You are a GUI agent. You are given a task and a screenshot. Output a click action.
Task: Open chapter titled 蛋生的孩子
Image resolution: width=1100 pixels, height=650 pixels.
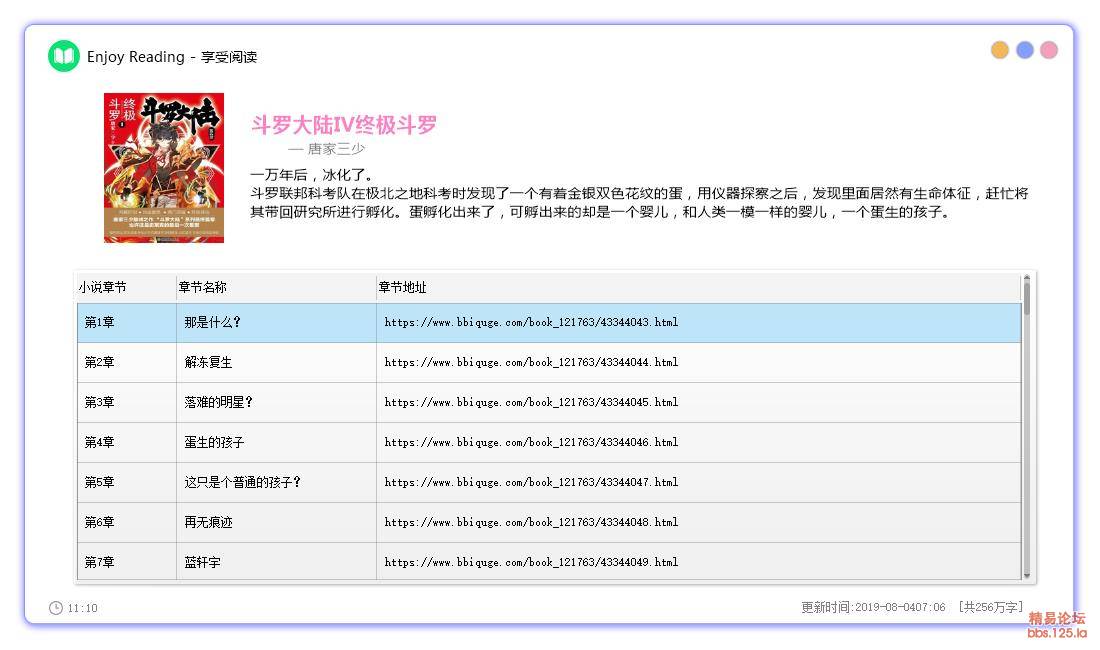(214, 442)
